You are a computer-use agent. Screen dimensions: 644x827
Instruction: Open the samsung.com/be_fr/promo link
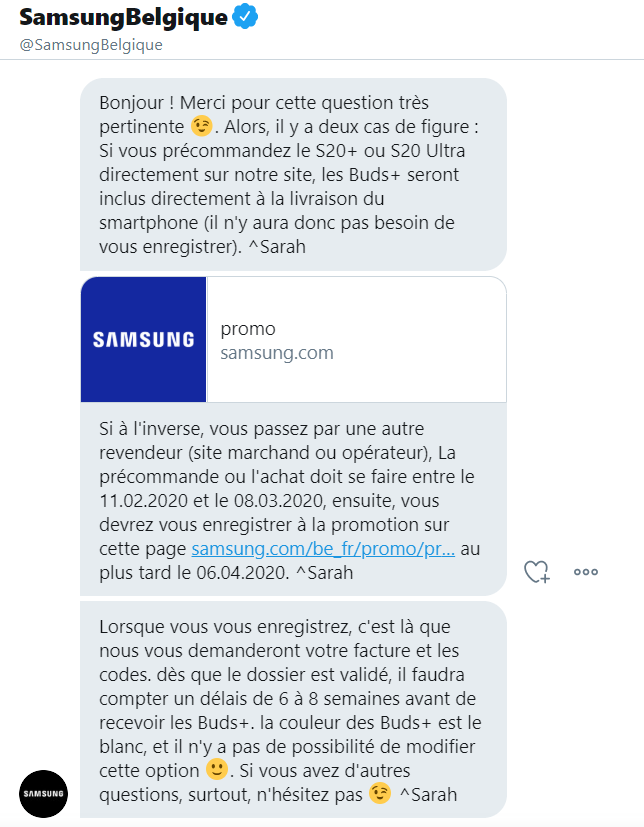323,549
